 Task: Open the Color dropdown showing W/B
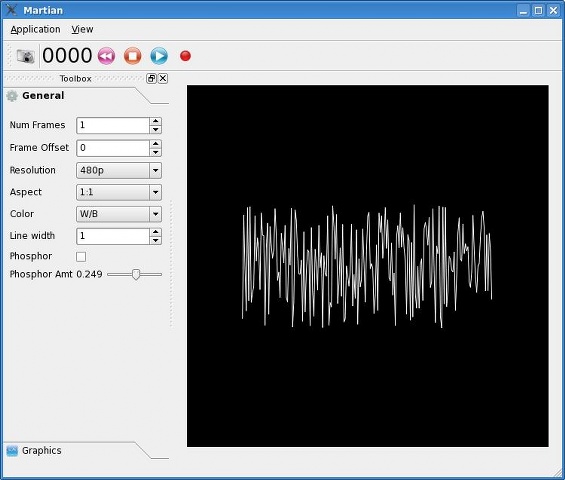click(119, 214)
